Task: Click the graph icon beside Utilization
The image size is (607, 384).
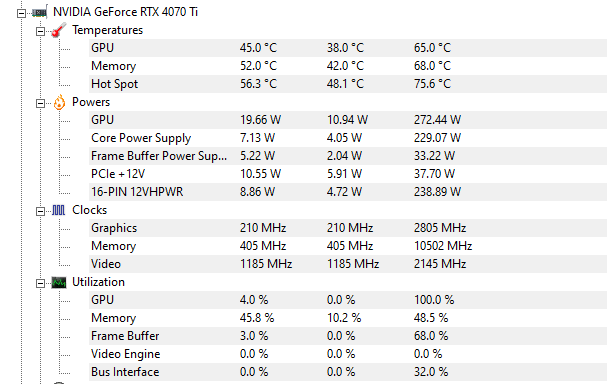Action: [59, 283]
